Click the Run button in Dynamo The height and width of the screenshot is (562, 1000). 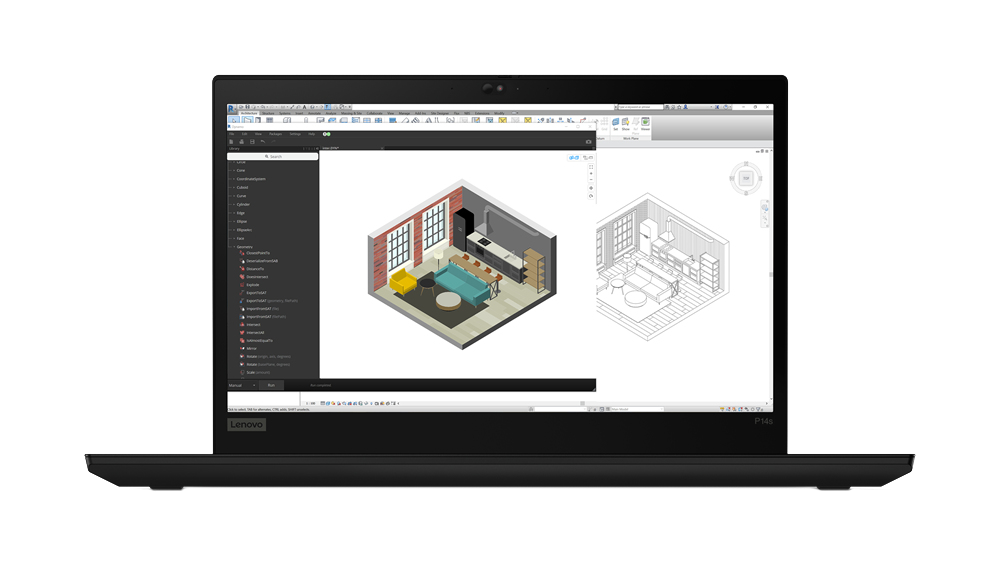click(x=270, y=385)
